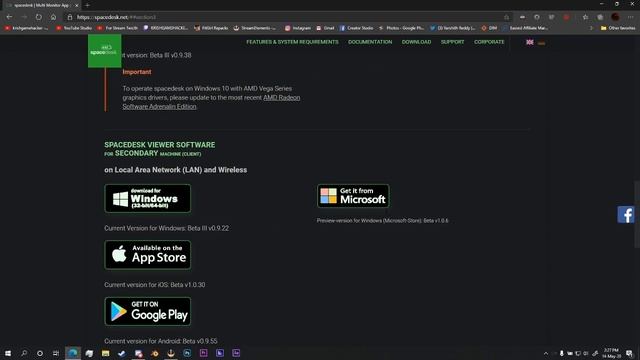Open Premiere Pro from the taskbar
This screenshot has width=640, height=360.
204,353
